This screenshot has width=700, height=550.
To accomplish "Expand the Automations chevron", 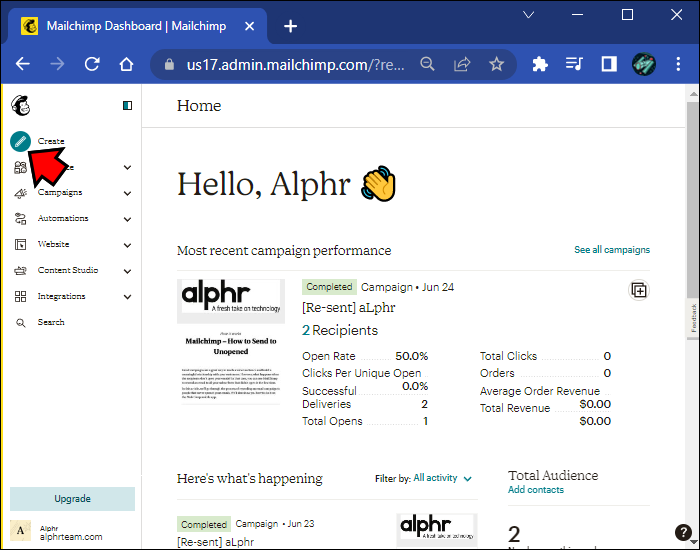I will coord(127,219).
